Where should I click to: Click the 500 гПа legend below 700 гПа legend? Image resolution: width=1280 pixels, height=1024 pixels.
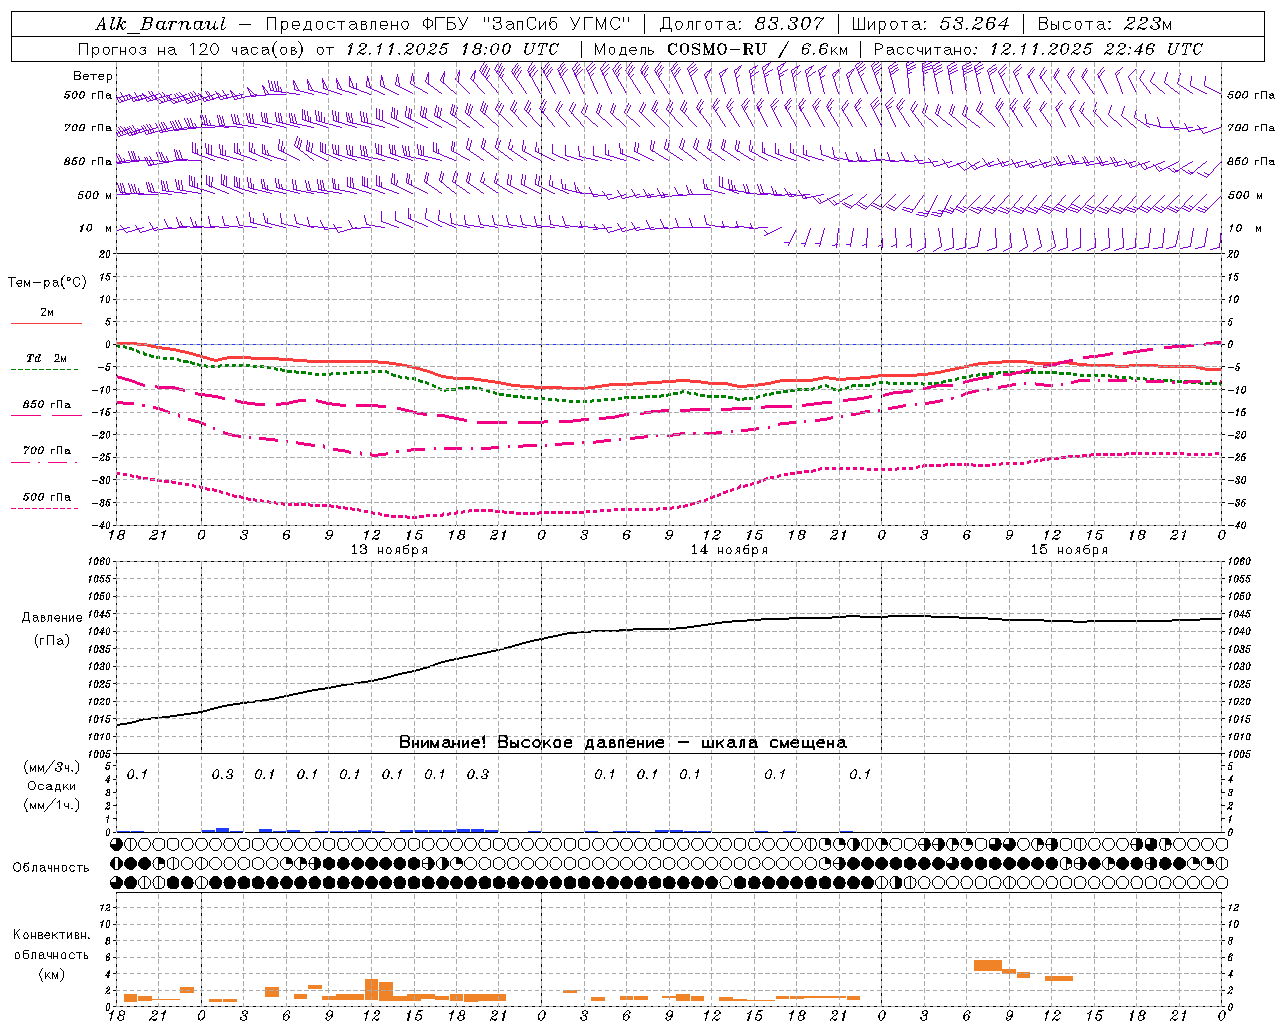click(46, 497)
